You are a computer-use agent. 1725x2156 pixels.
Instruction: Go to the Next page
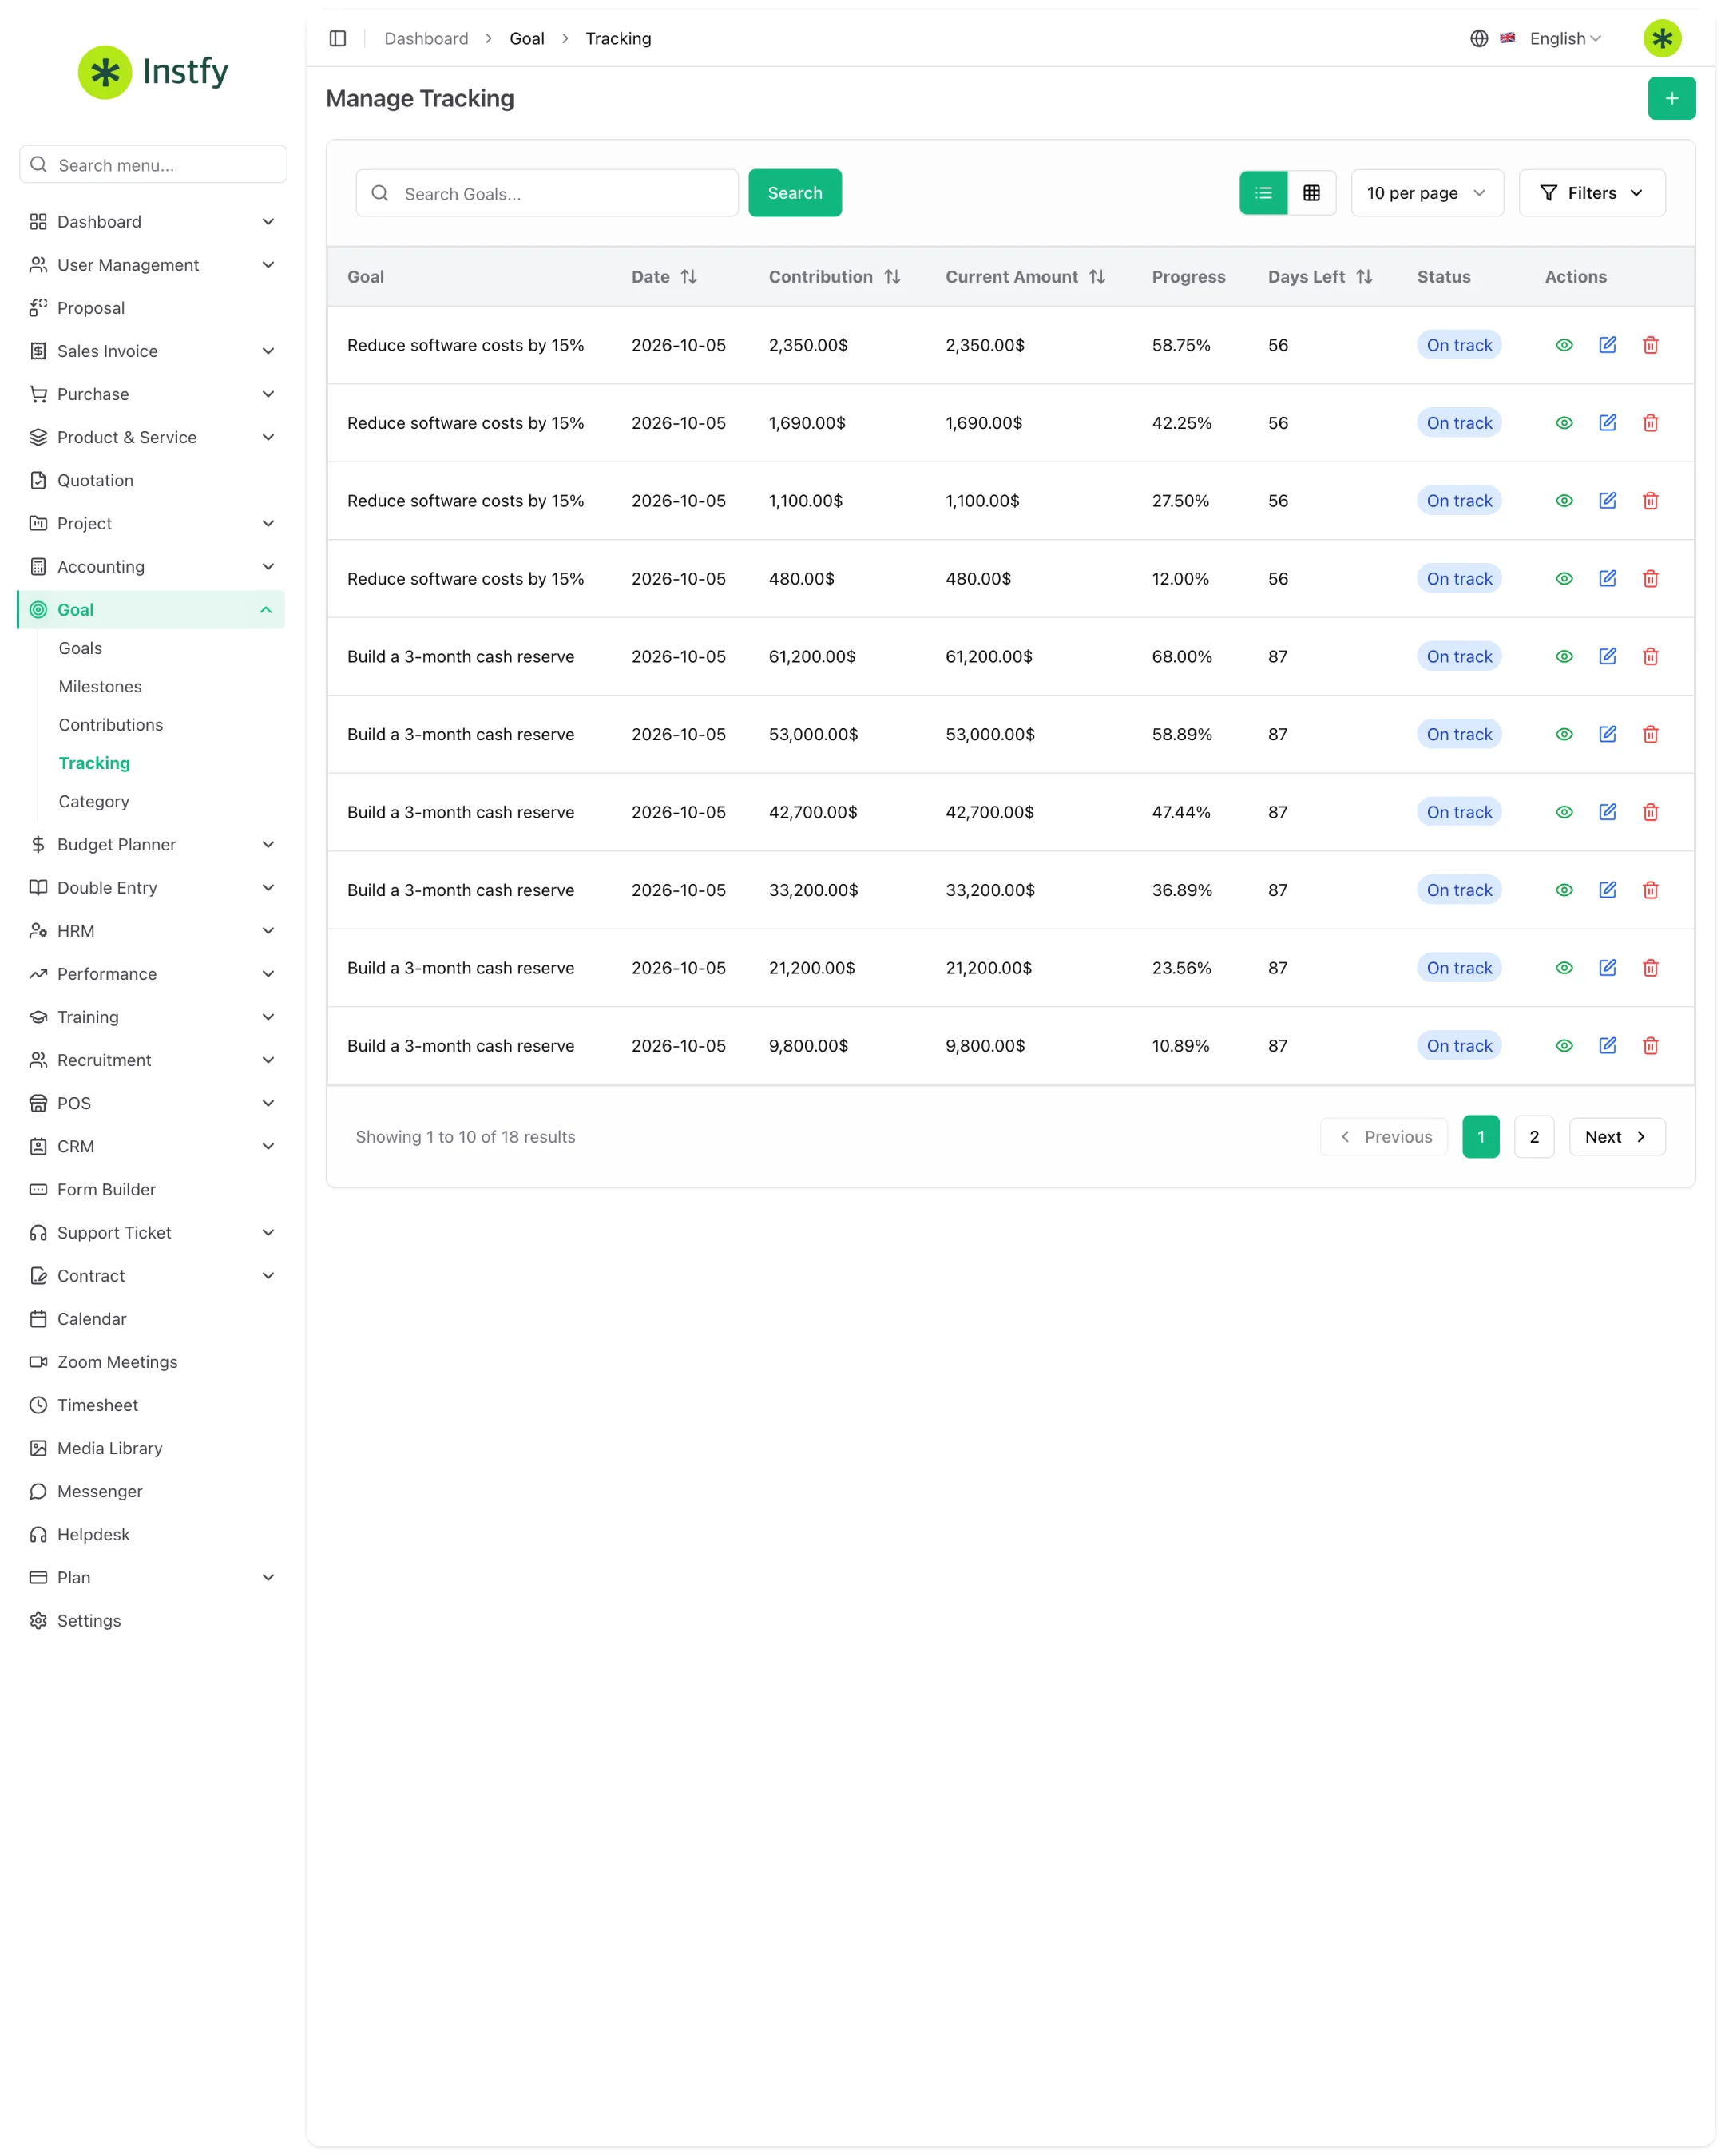[1616, 1136]
